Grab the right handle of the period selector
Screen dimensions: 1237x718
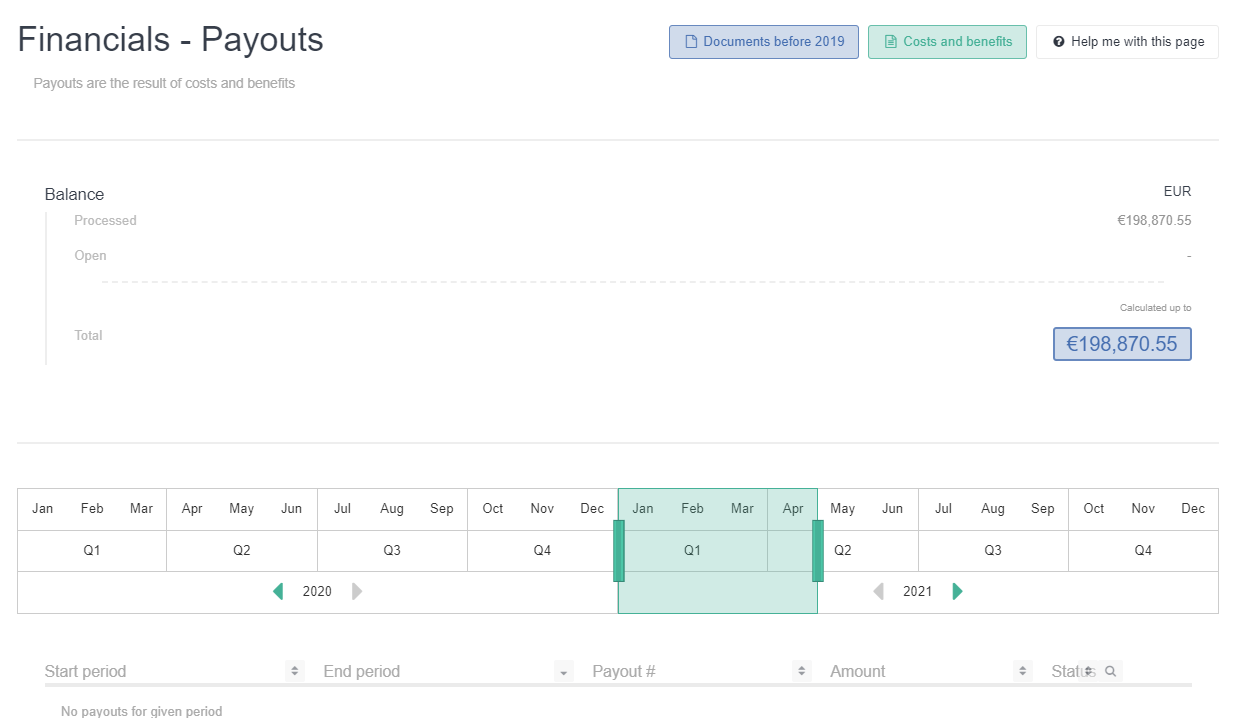point(818,551)
